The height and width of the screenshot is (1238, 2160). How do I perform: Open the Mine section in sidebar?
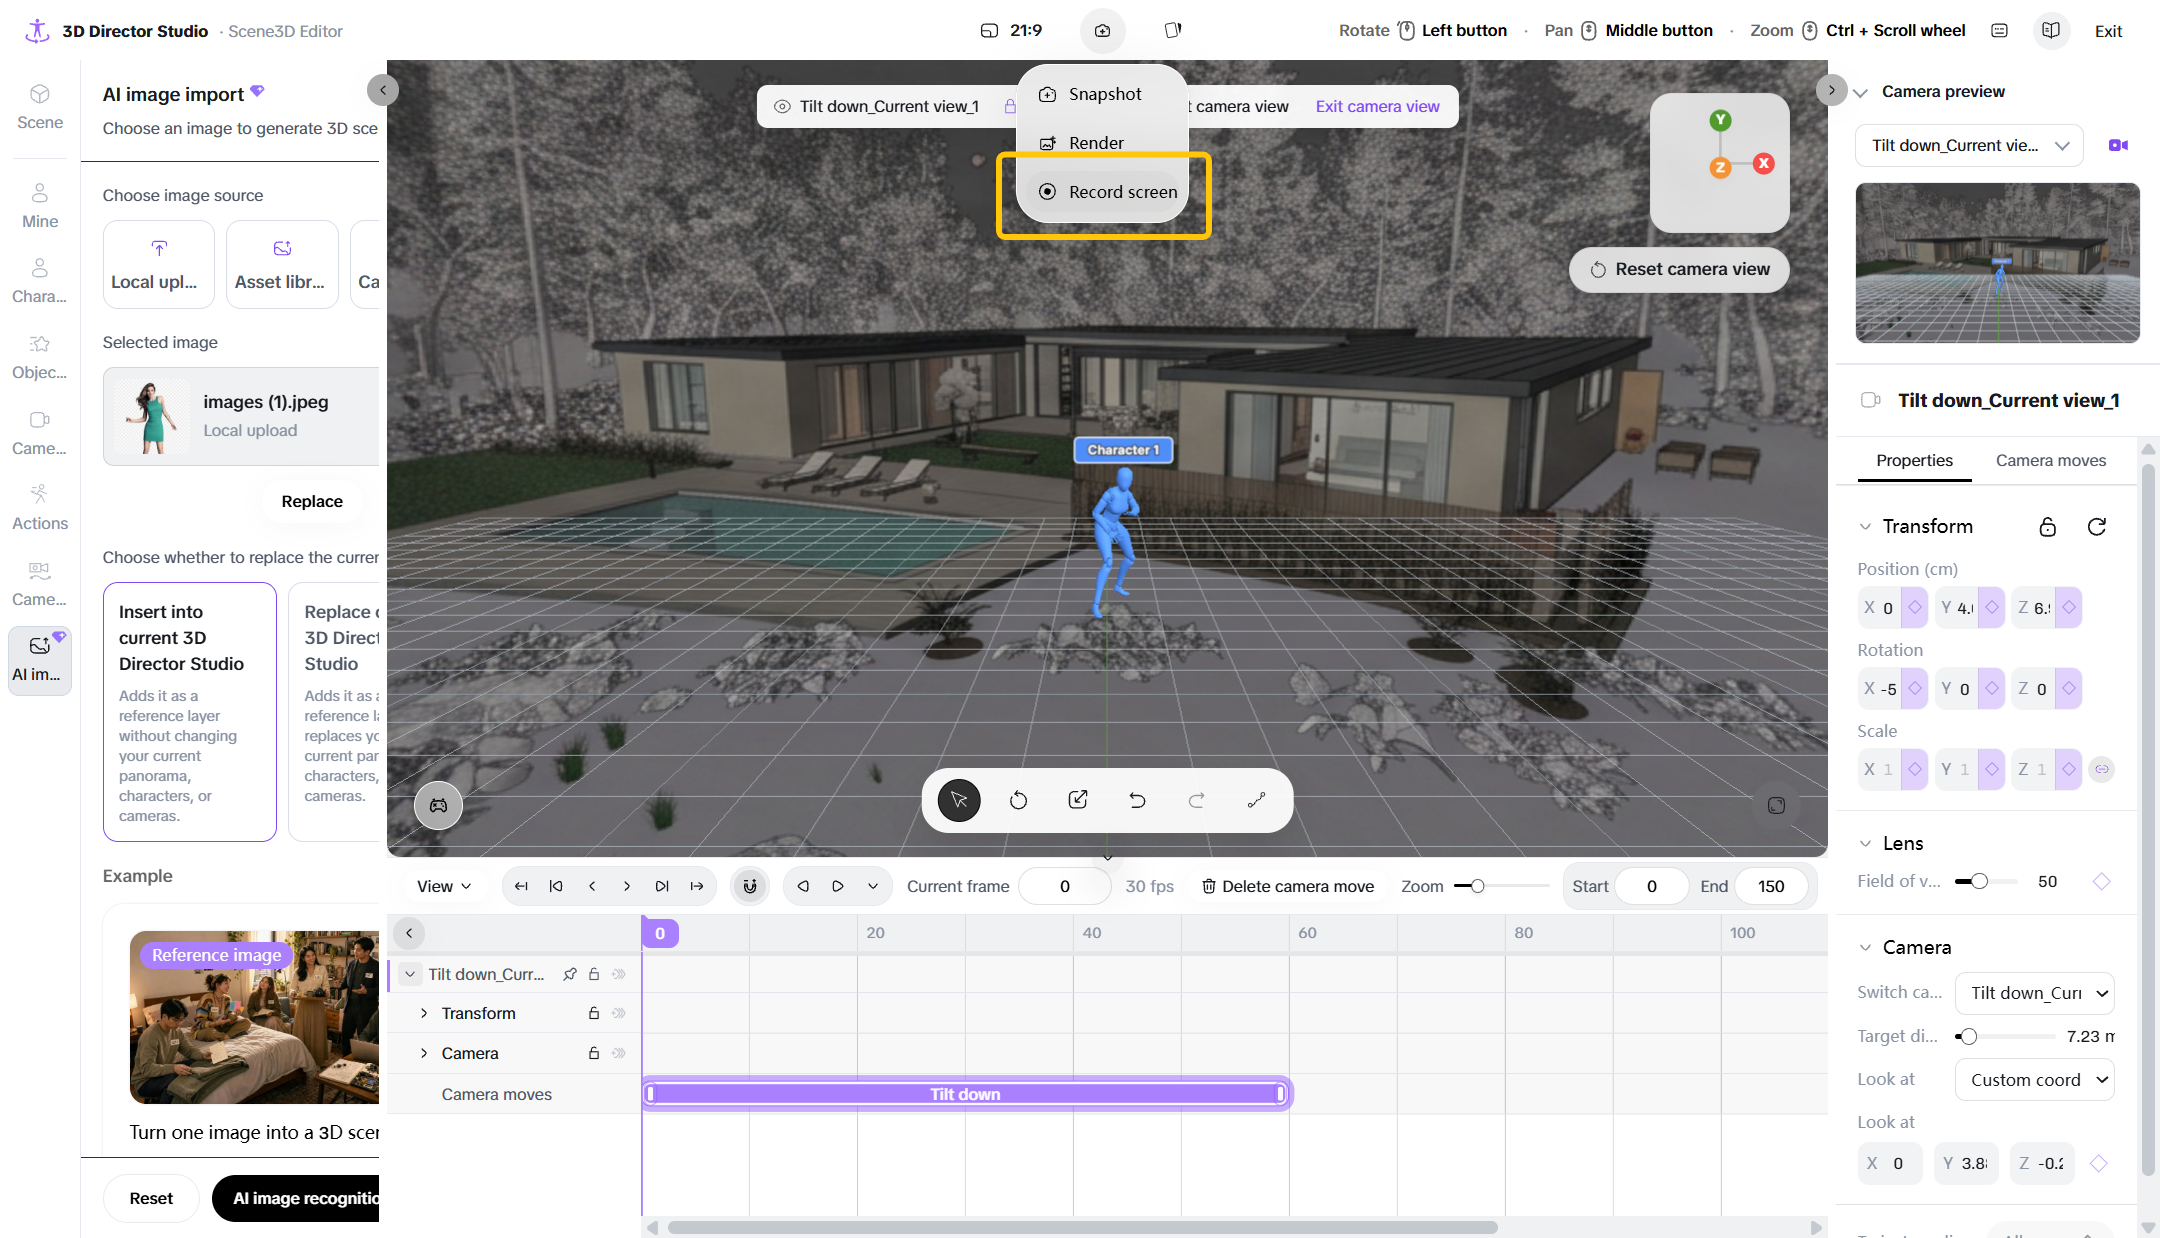point(40,206)
